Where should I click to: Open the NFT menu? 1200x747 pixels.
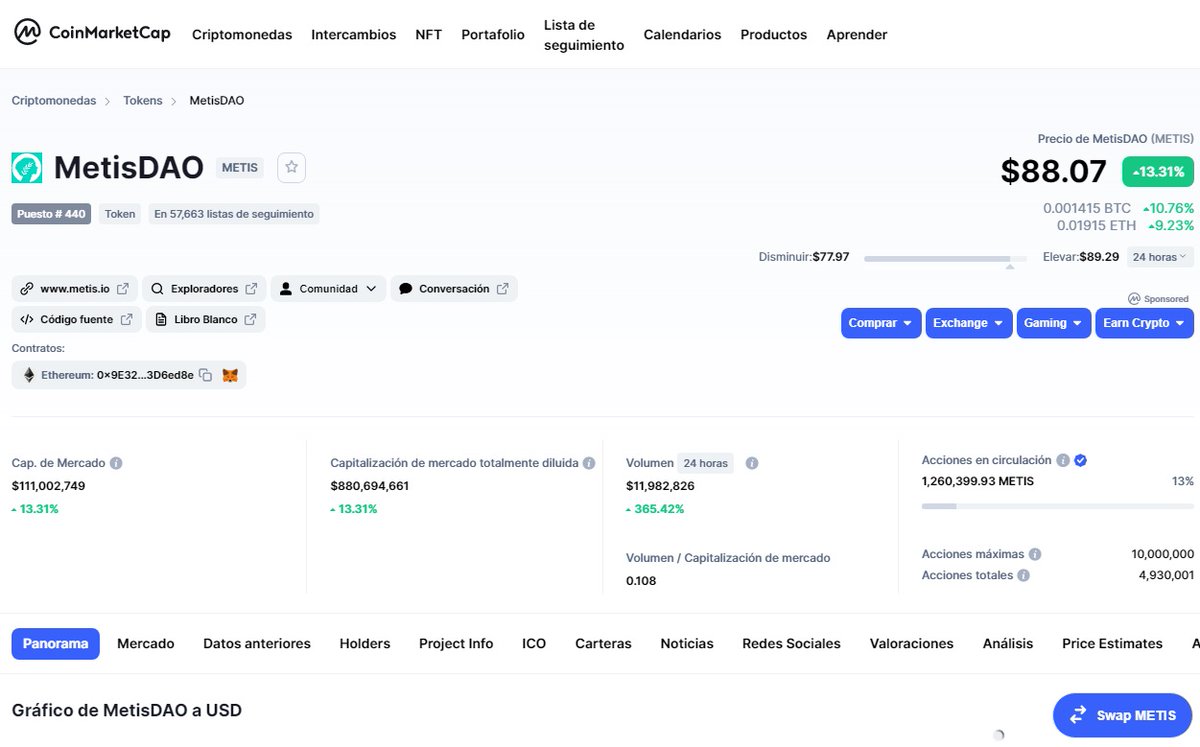[x=428, y=34]
